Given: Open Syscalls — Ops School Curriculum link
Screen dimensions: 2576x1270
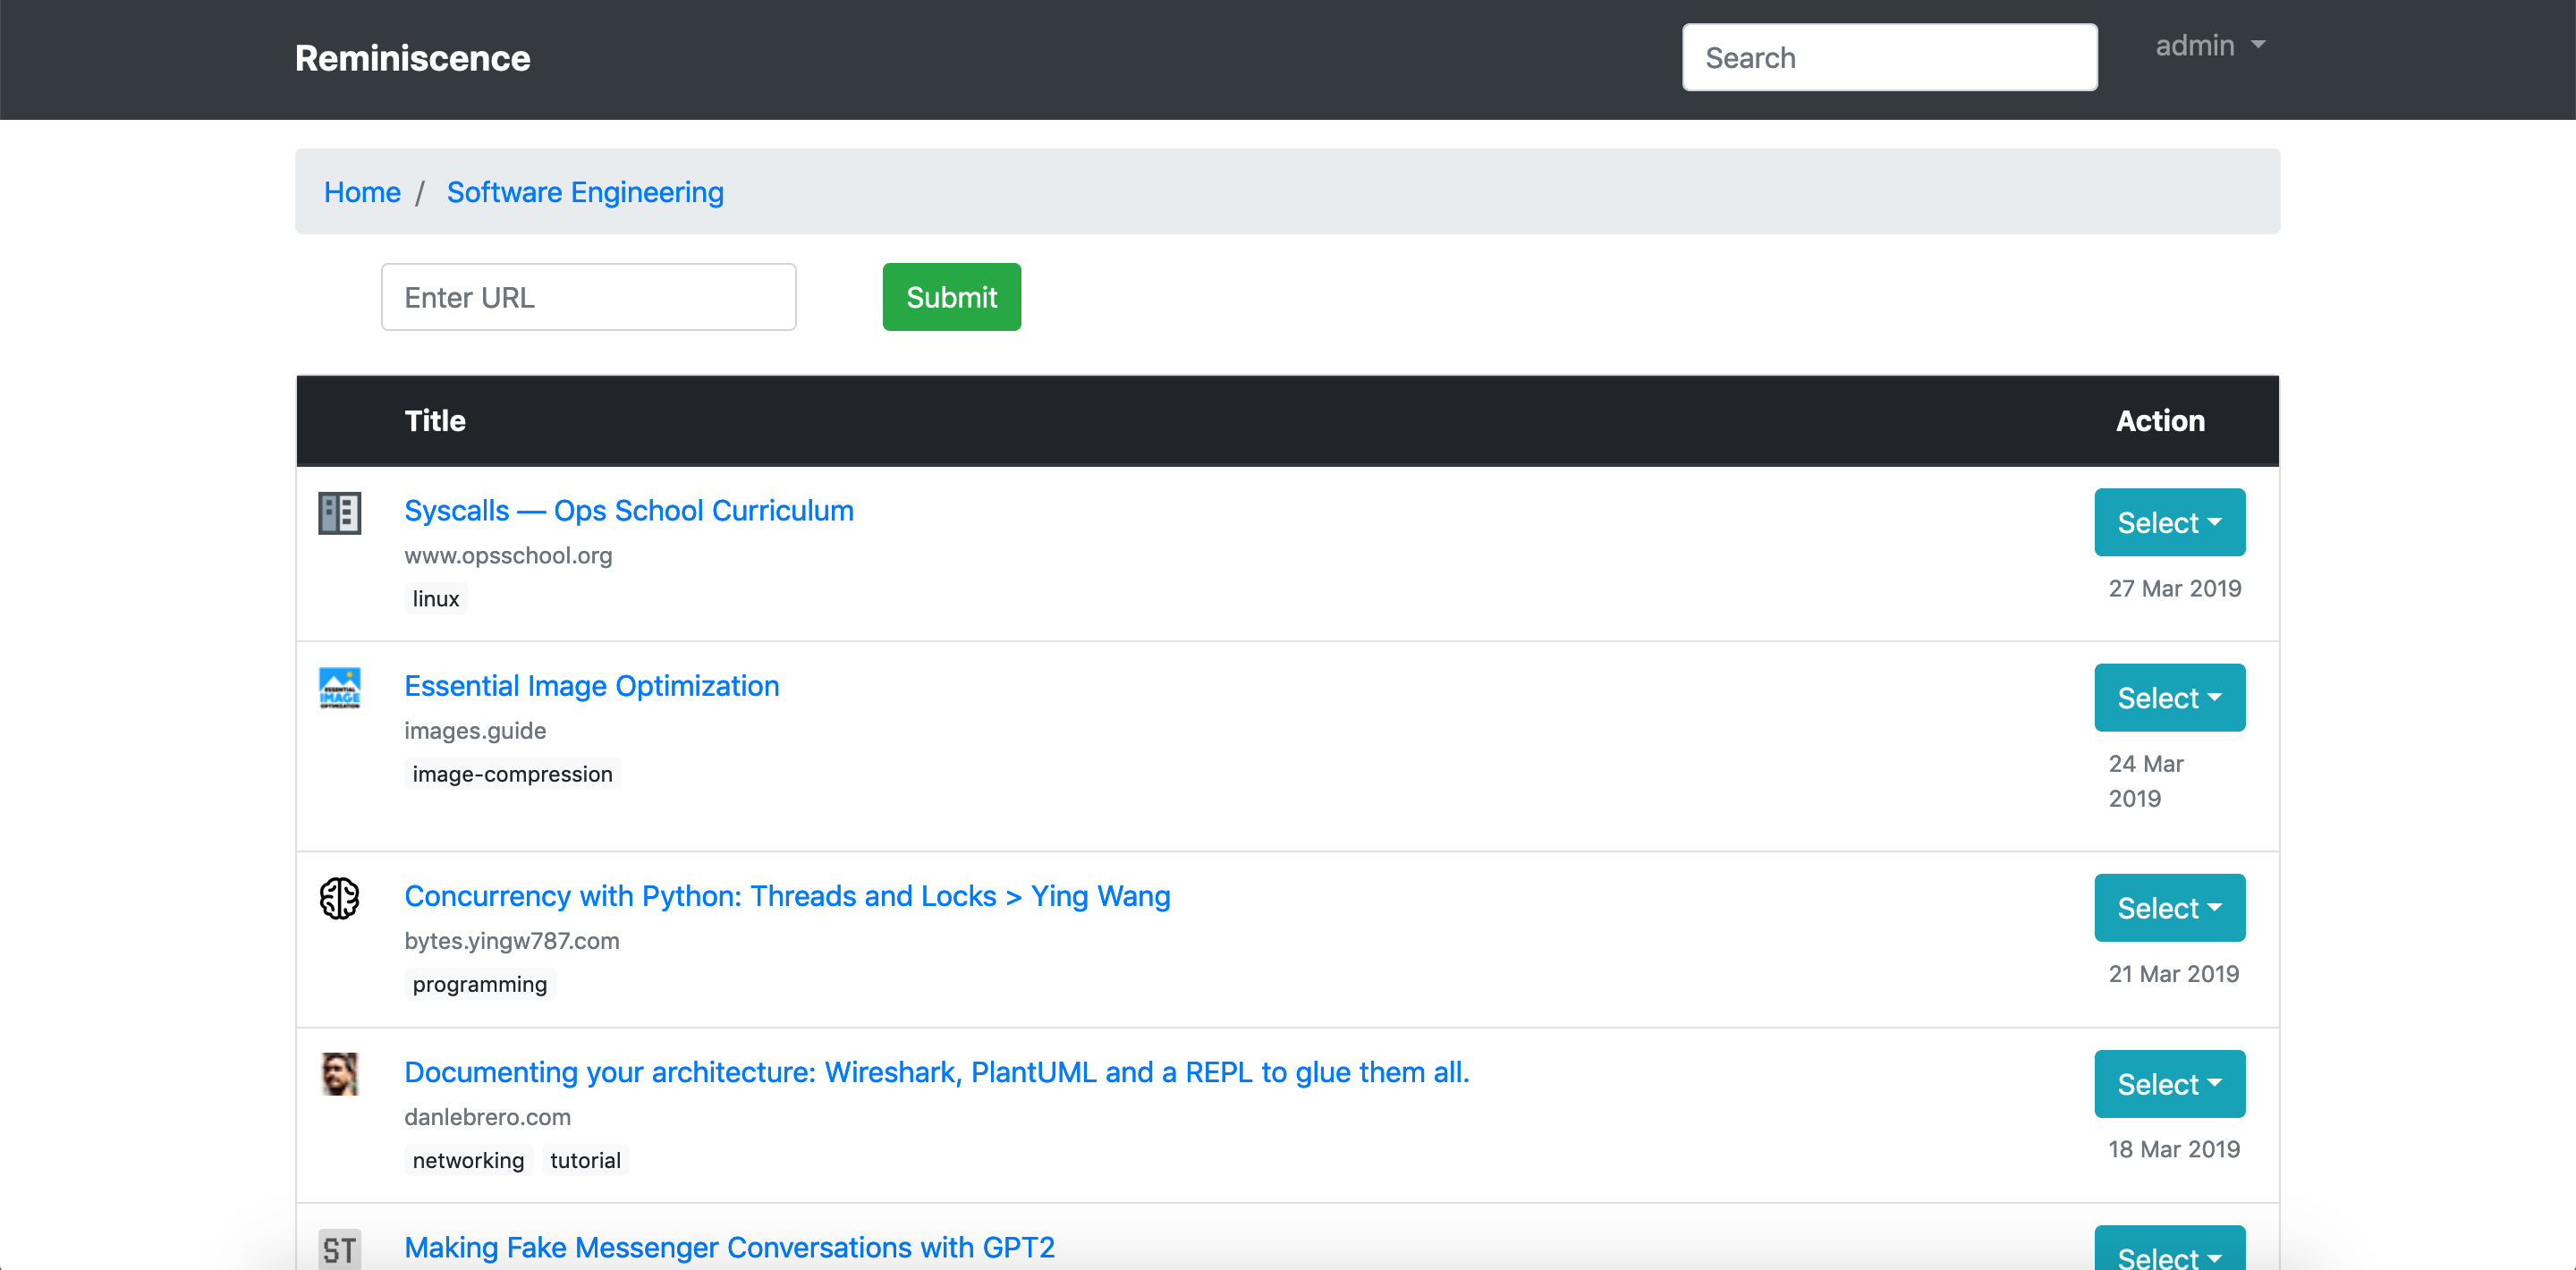Looking at the screenshot, I should tap(629, 511).
